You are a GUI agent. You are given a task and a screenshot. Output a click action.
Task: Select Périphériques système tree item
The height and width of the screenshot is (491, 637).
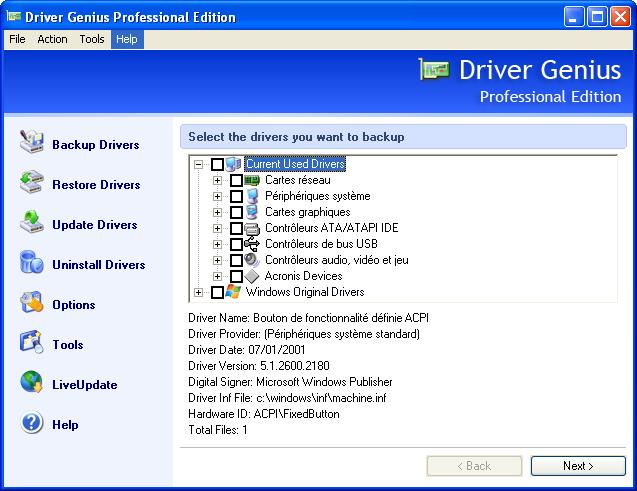pos(317,196)
